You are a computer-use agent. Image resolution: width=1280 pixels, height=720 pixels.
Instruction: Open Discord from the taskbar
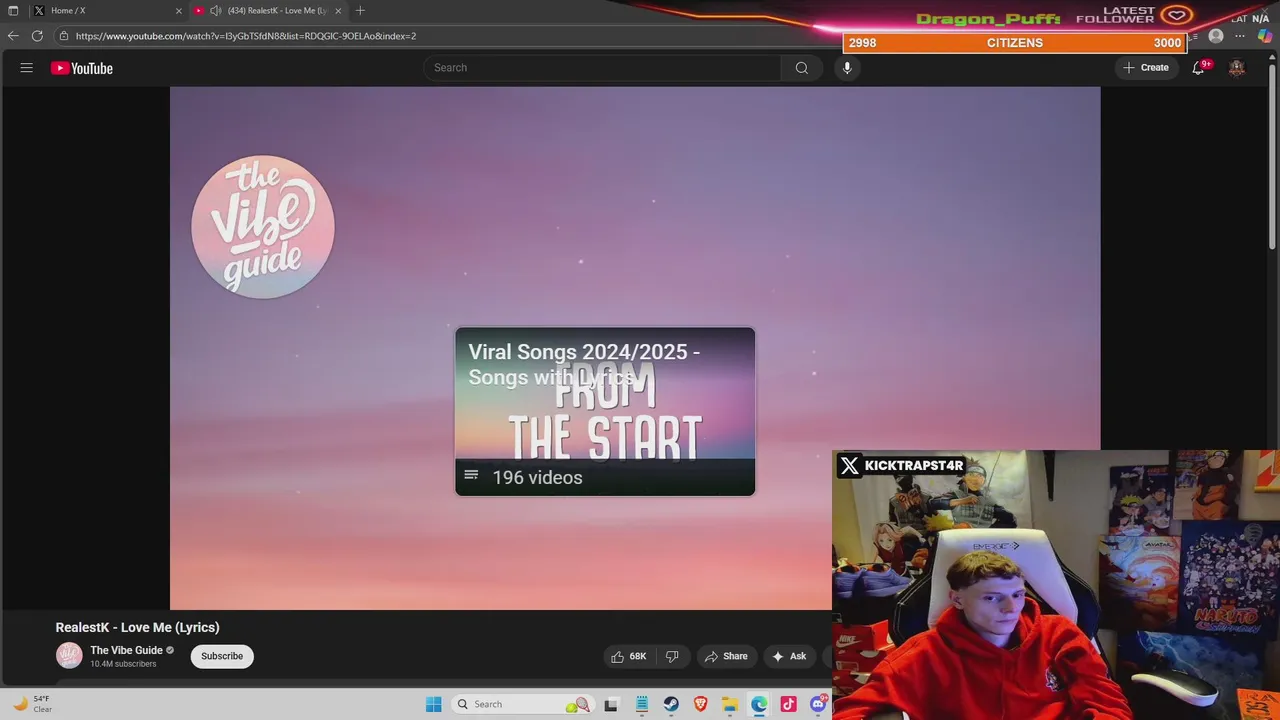click(819, 704)
